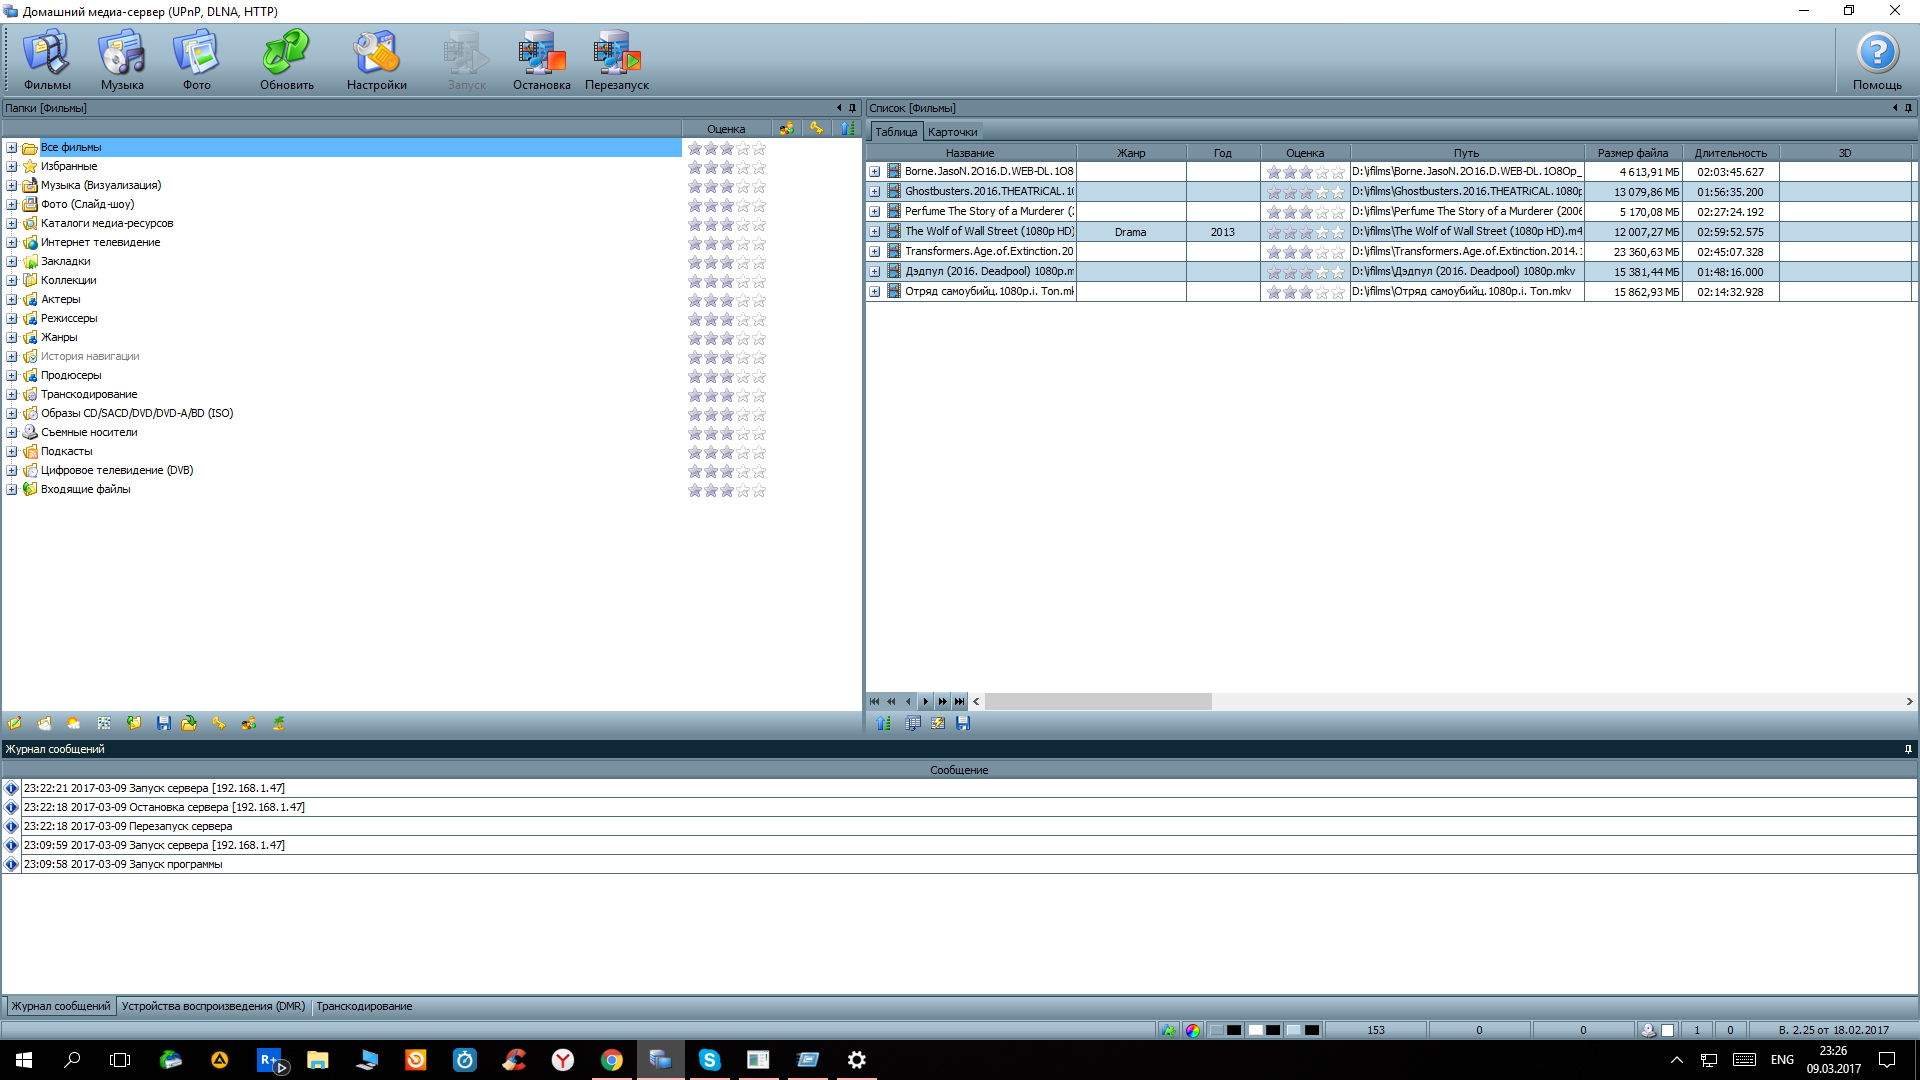Expand the Deadpool movie row
The image size is (1920, 1080).
tap(875, 272)
